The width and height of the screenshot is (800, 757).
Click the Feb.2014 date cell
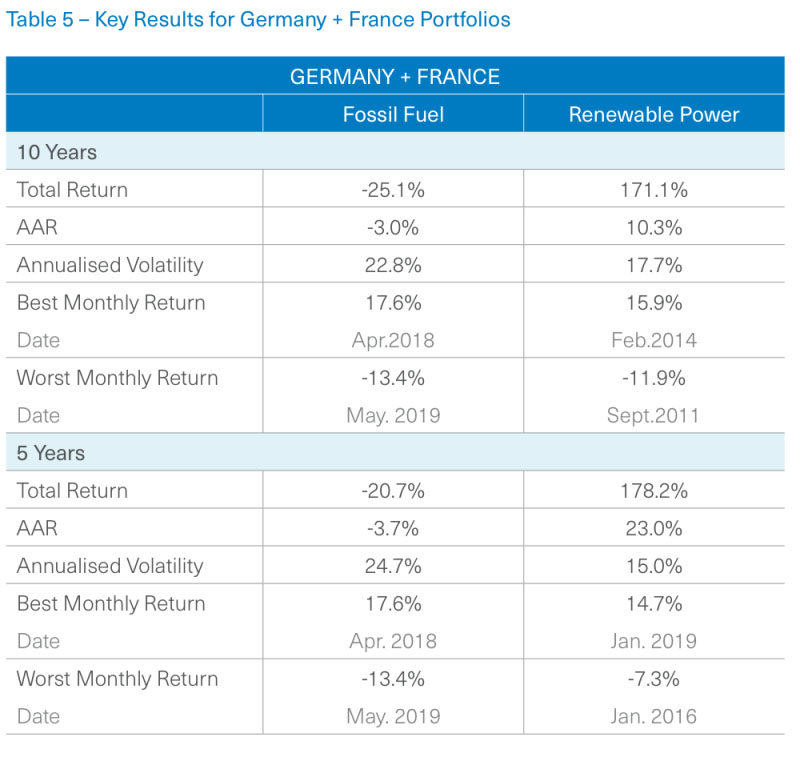point(654,340)
